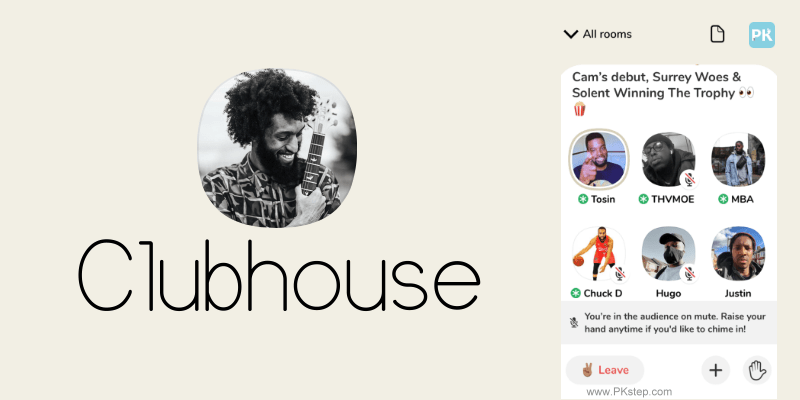Leave the room with the Leave button
800x400 pixels.
[x=605, y=370]
